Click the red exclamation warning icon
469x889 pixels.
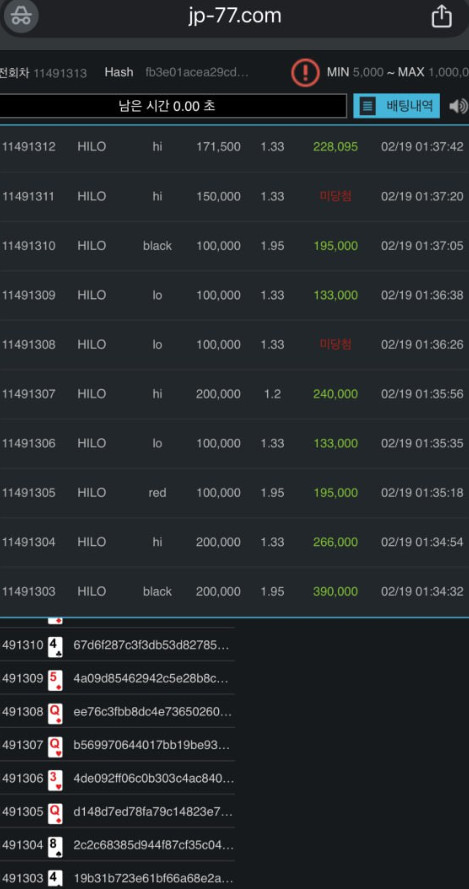pyautogui.click(x=306, y=73)
